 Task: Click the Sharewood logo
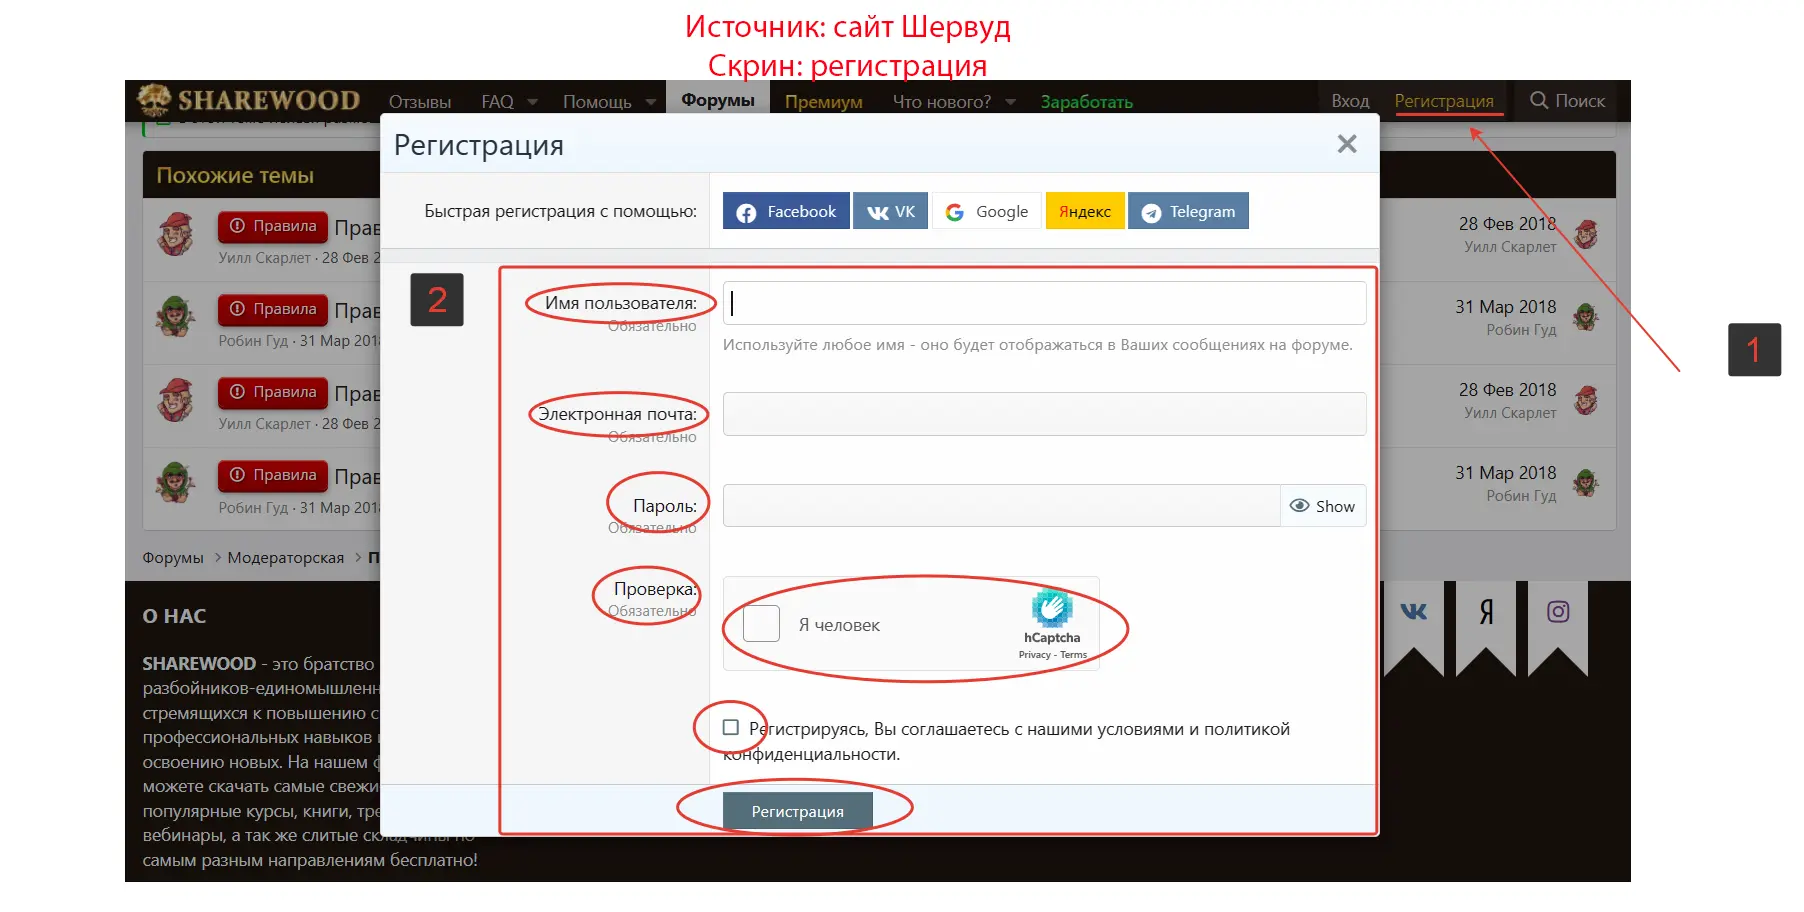[248, 100]
